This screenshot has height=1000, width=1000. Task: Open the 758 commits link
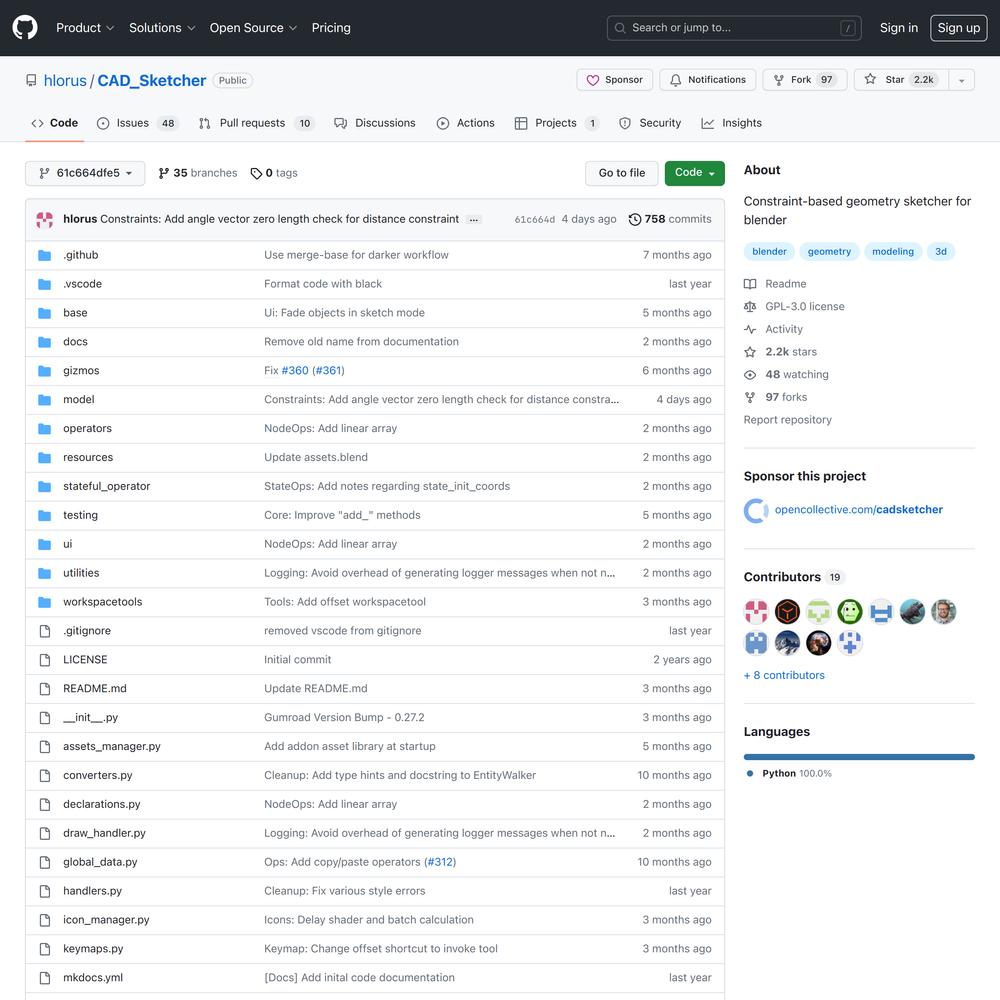point(670,219)
